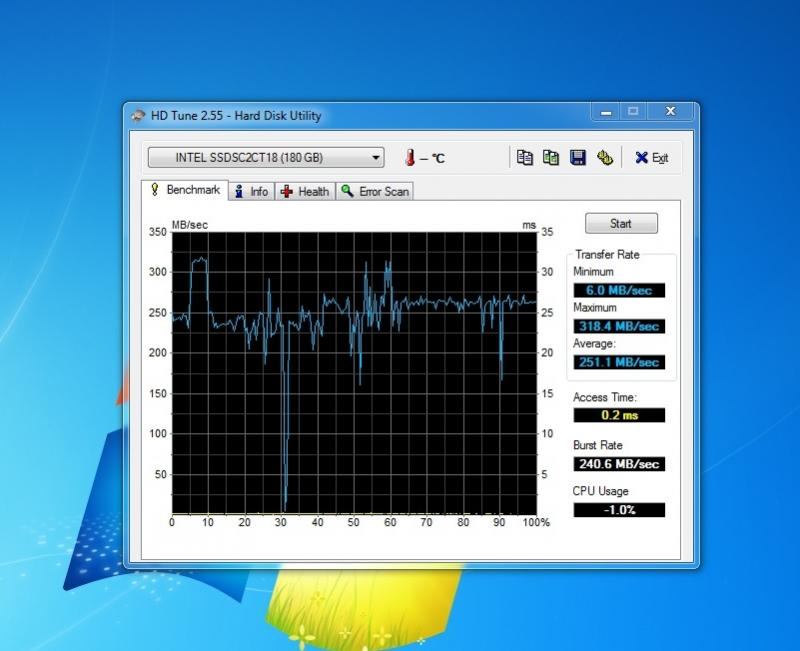
Task: Click the maximum value 318.4 MB/sec
Action: click(x=619, y=326)
